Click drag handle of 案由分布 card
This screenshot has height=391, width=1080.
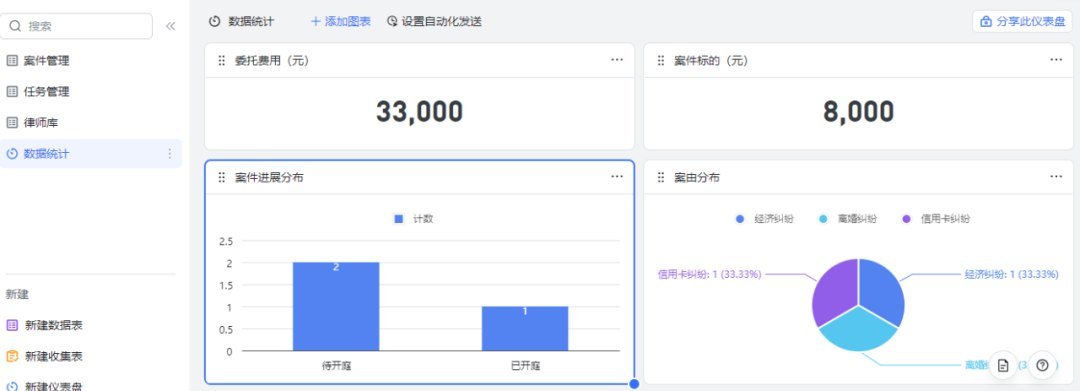click(661, 178)
